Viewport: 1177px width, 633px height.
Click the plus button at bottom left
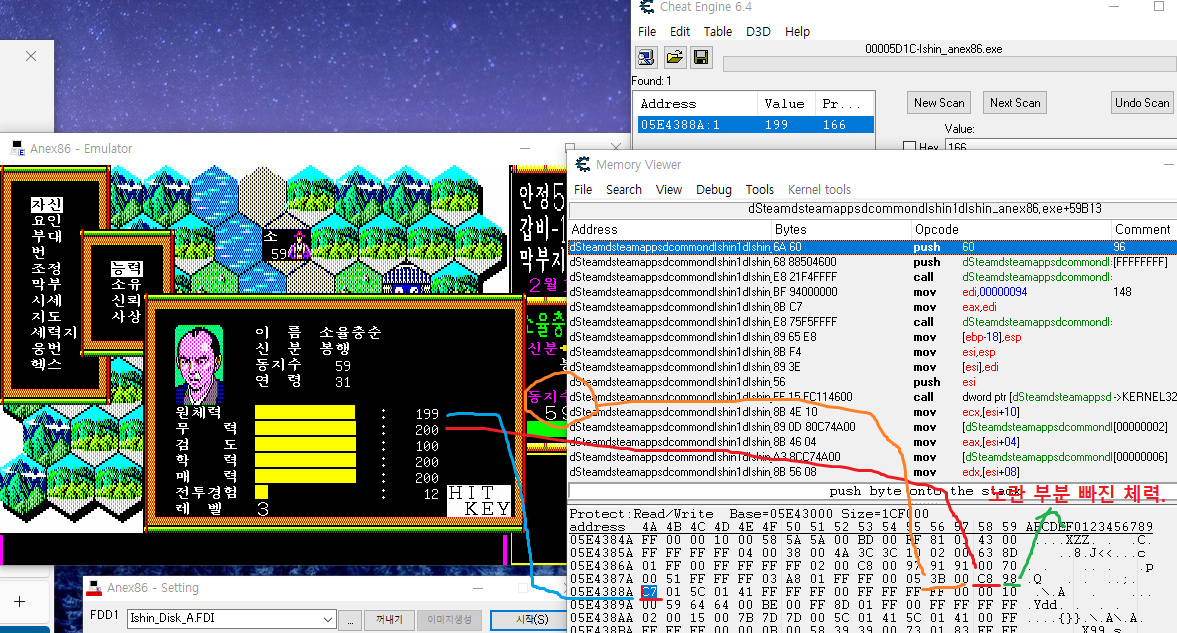click(20, 601)
